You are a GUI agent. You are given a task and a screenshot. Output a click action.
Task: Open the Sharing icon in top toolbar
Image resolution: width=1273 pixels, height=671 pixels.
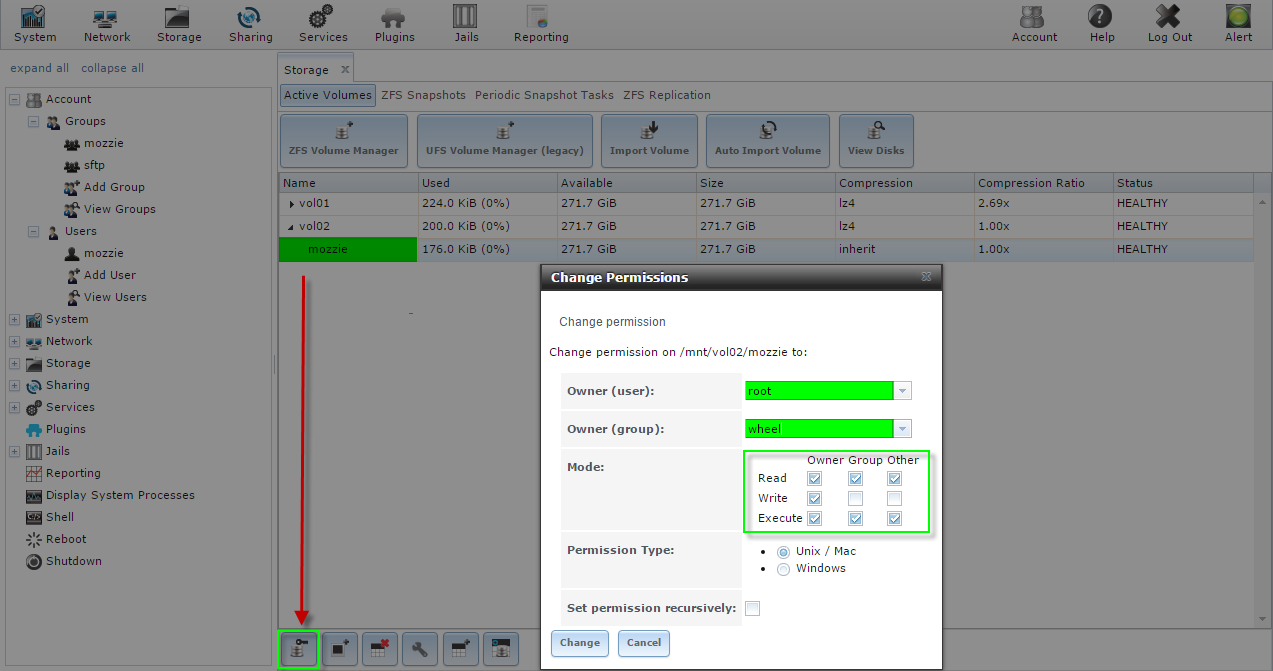point(250,23)
